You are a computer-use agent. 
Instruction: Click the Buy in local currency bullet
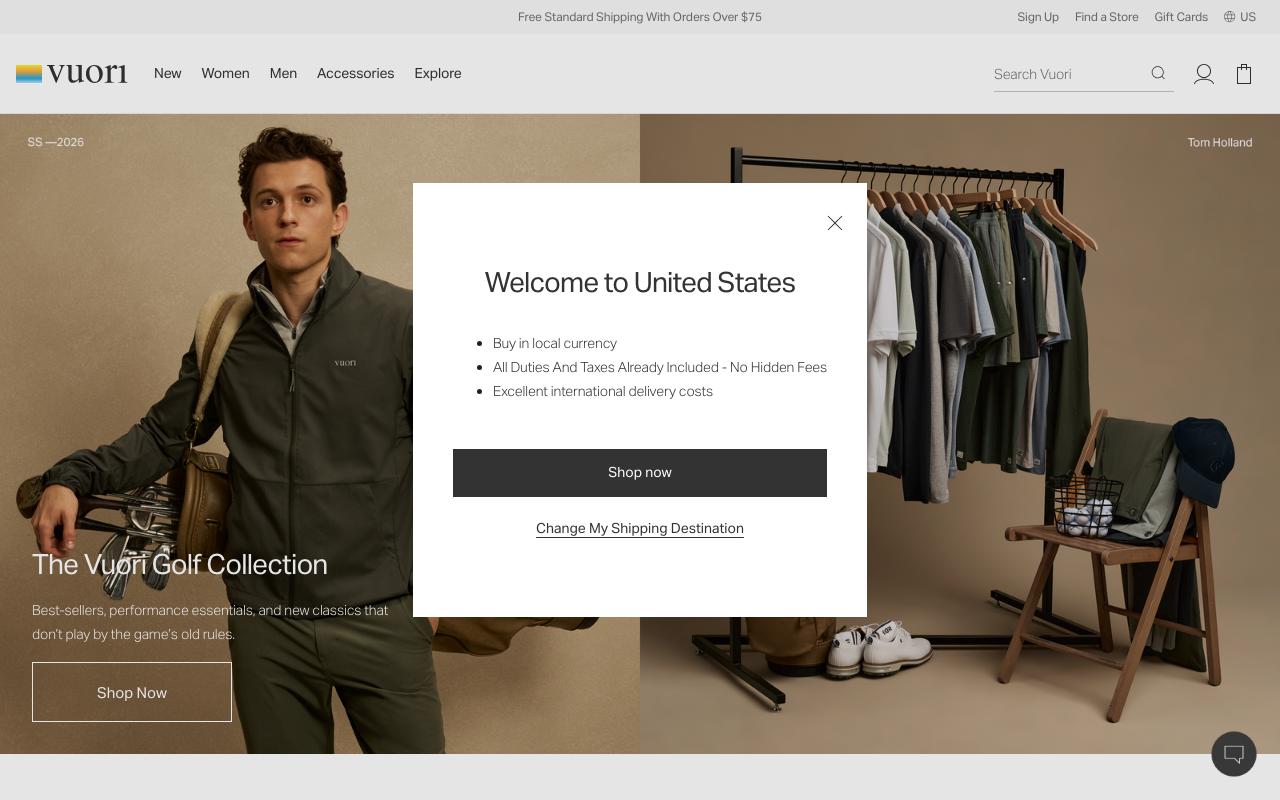coord(555,343)
